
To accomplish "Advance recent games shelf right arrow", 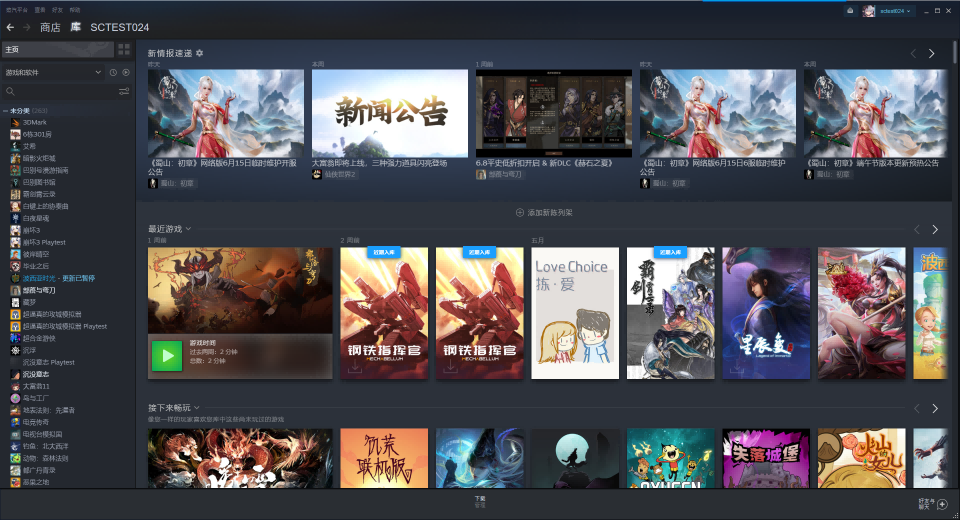I will [x=935, y=229].
